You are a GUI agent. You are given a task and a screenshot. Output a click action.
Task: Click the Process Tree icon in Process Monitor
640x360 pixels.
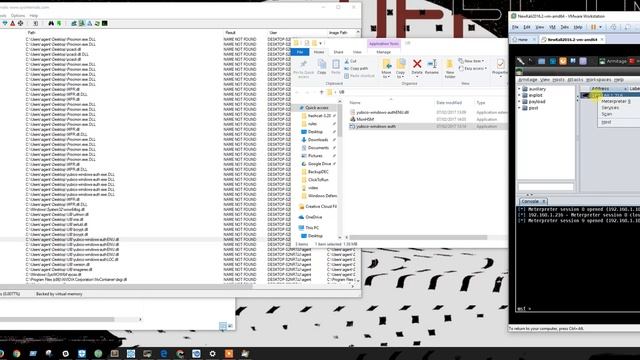[x=36, y=23]
